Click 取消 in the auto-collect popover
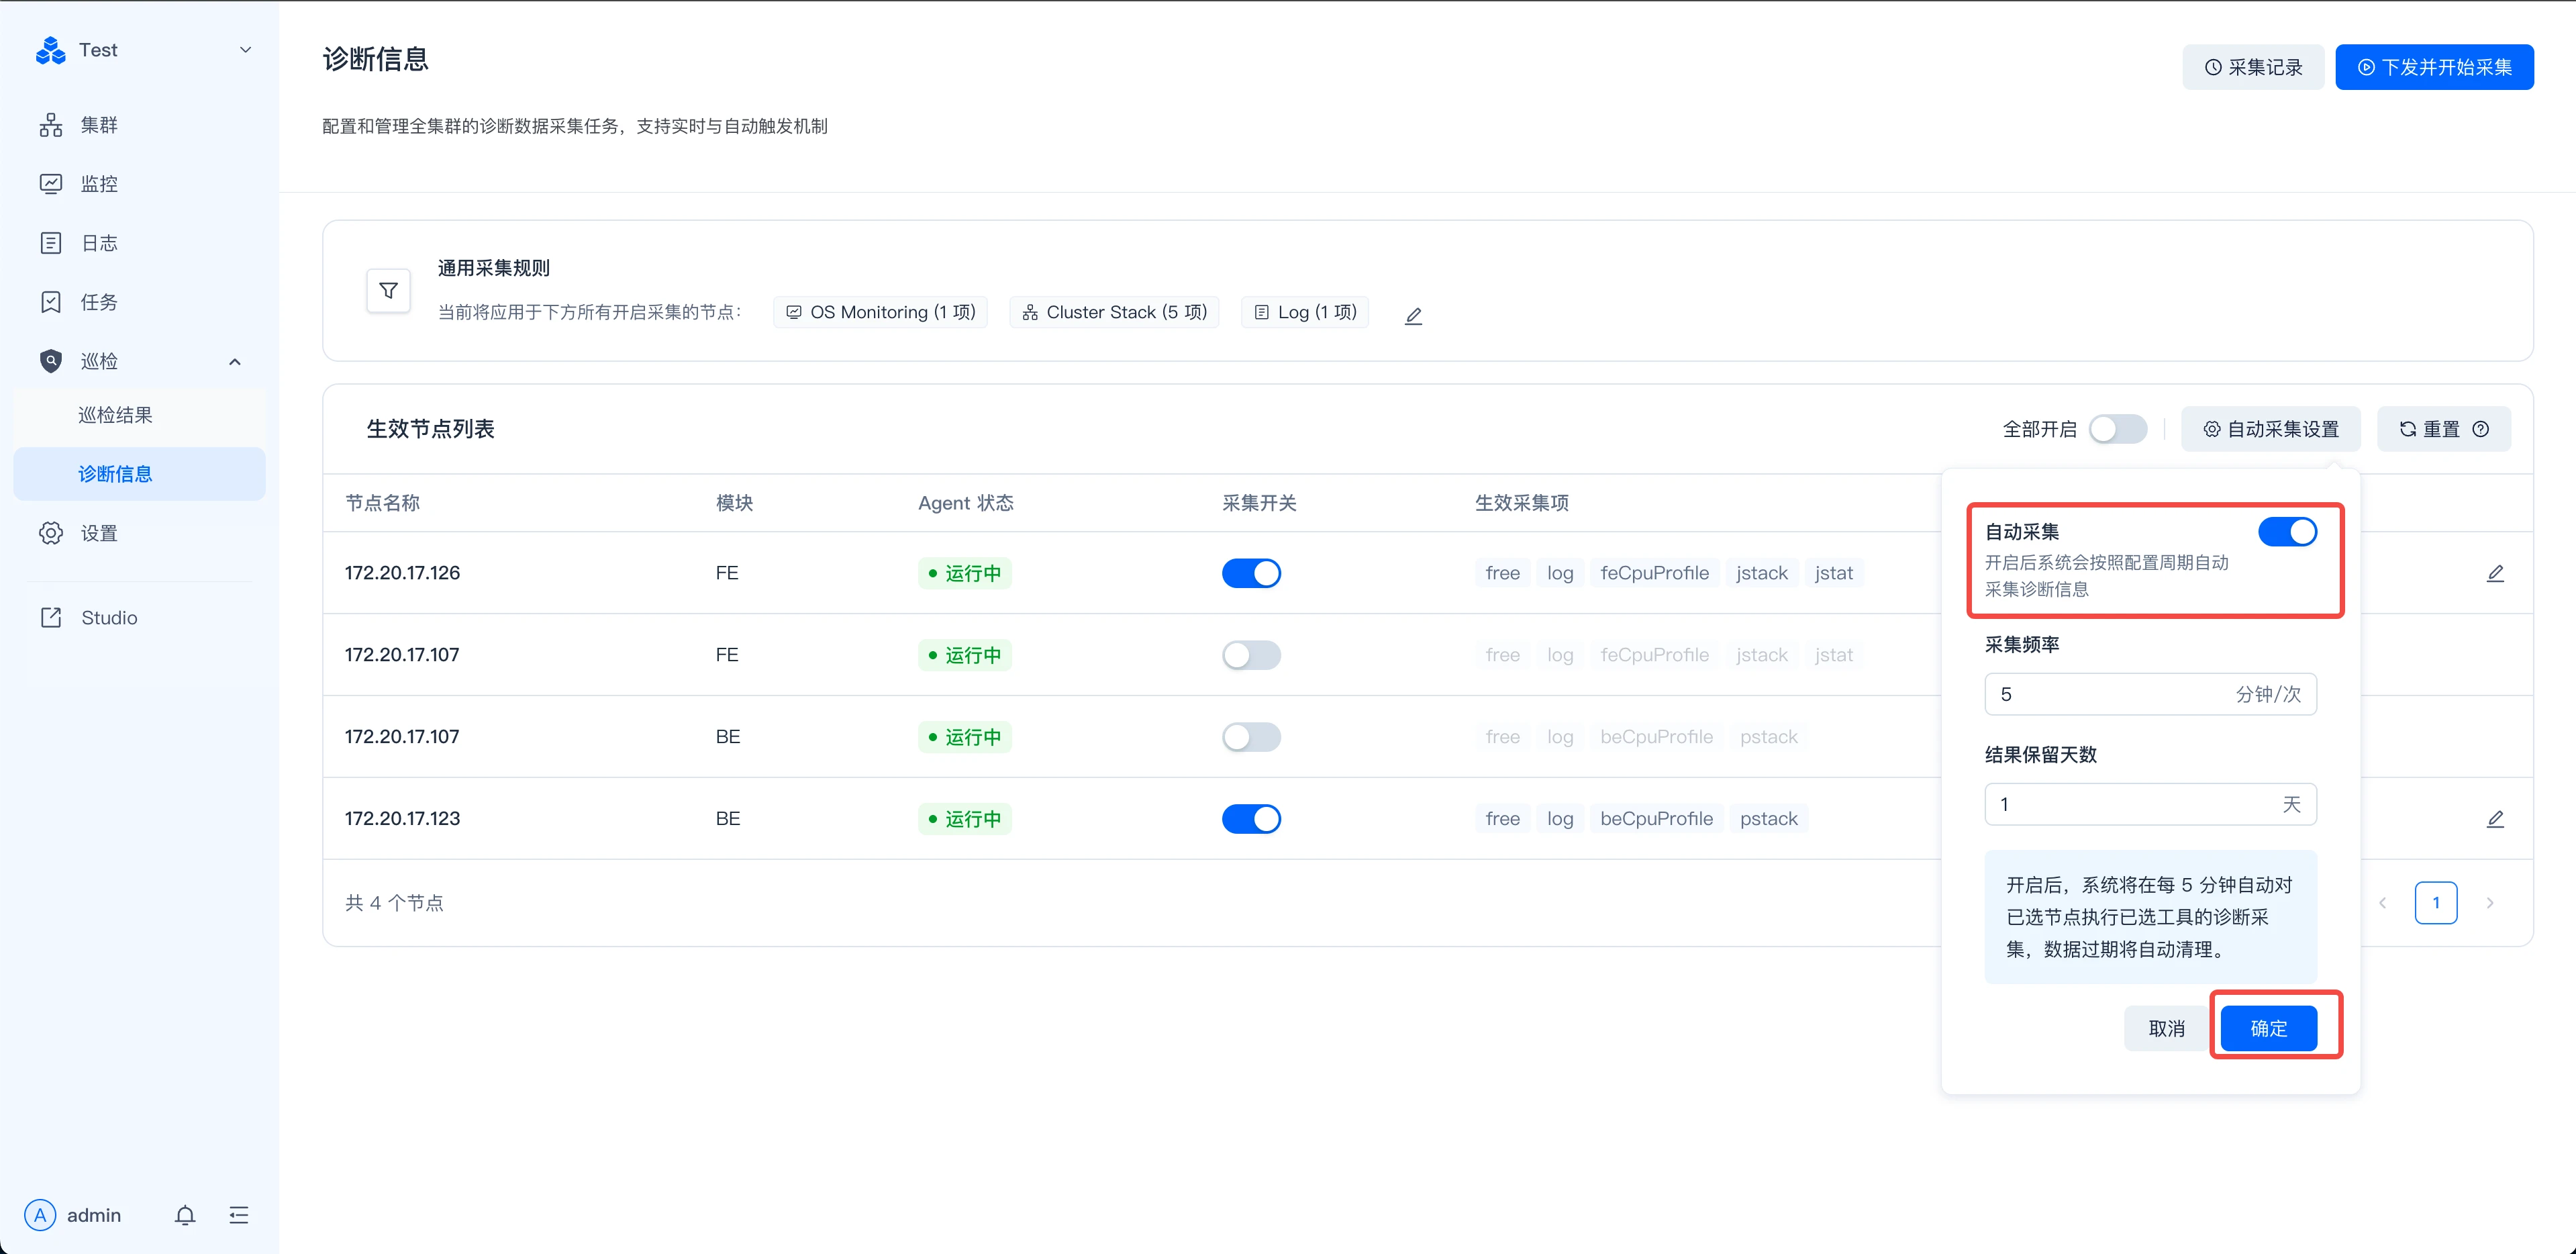 (x=2167, y=1028)
